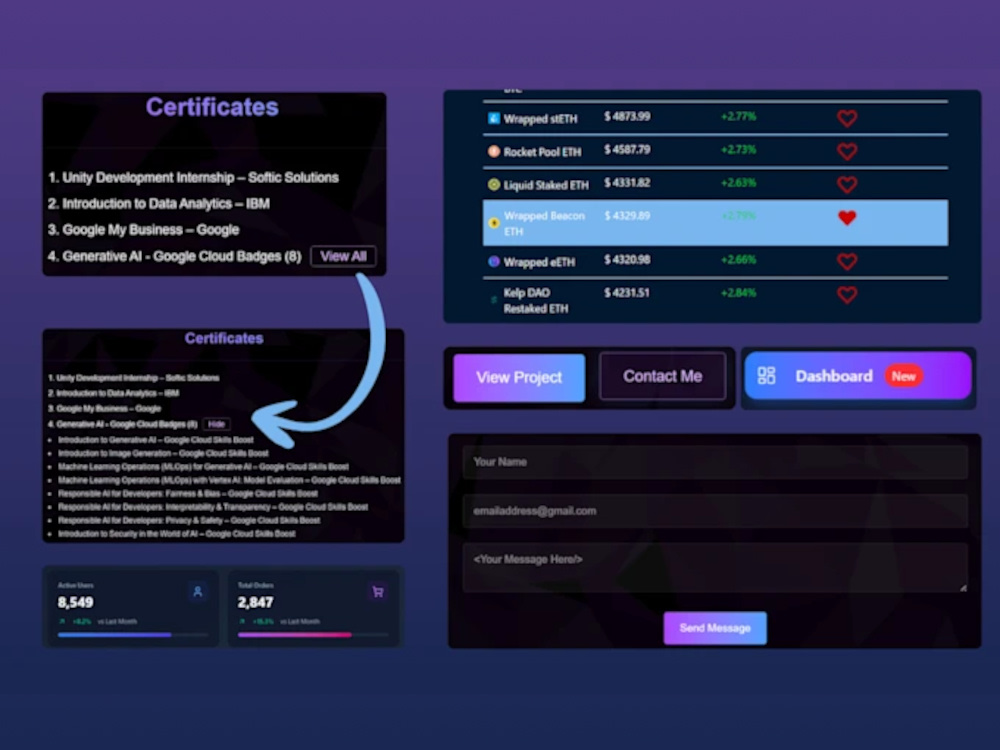
Task: Favorite Rocket Pool ETH heart icon
Action: click(847, 151)
